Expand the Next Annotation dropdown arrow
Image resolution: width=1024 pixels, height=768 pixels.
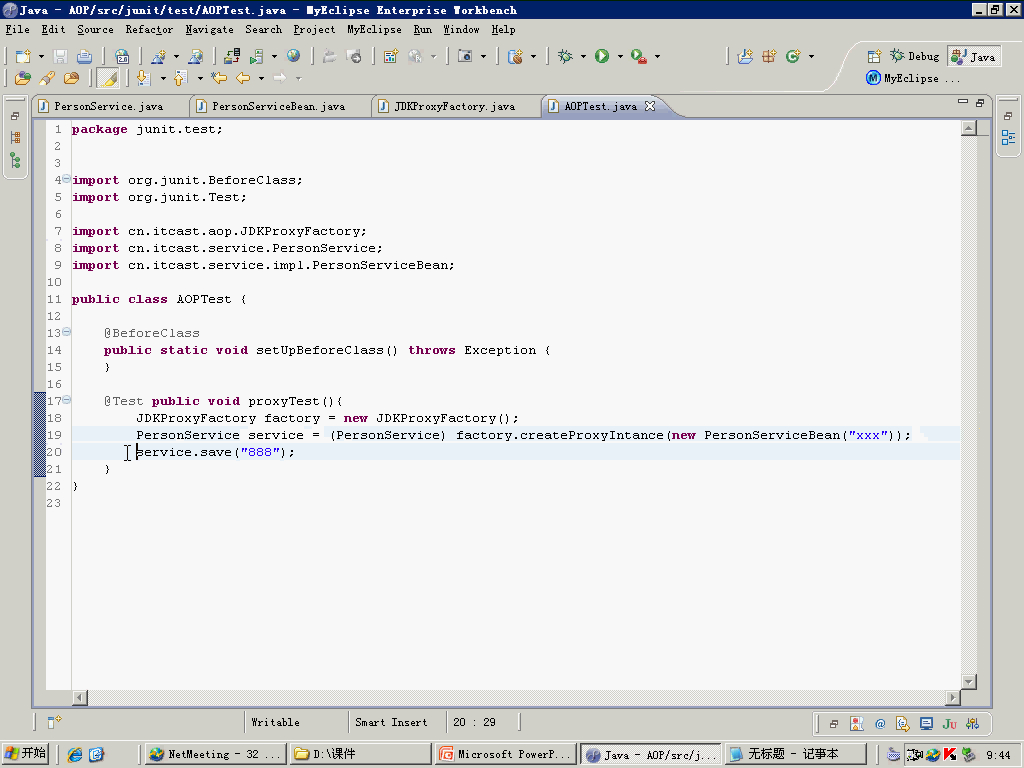click(x=163, y=78)
